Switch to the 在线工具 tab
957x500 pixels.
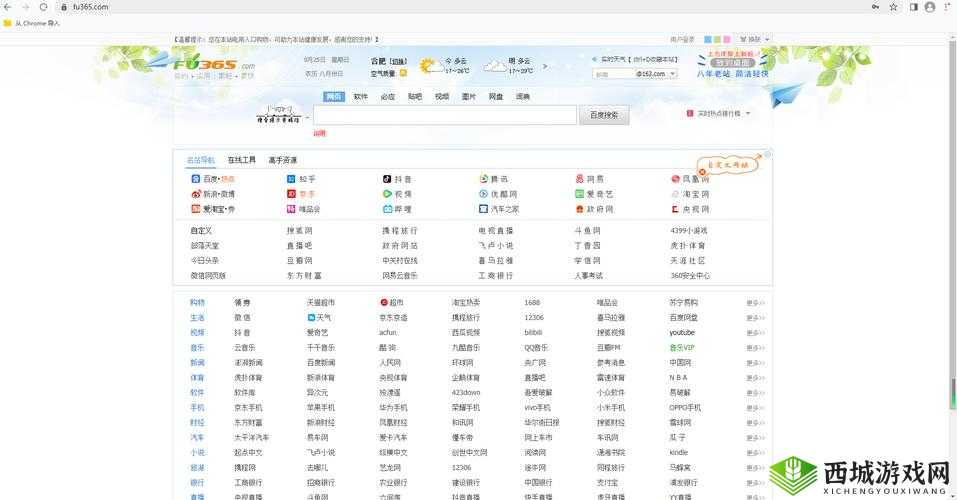coord(242,160)
